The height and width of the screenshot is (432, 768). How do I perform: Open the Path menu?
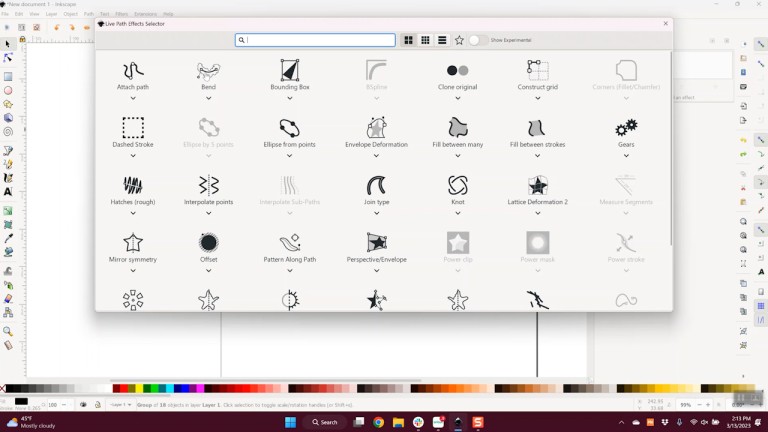point(89,14)
